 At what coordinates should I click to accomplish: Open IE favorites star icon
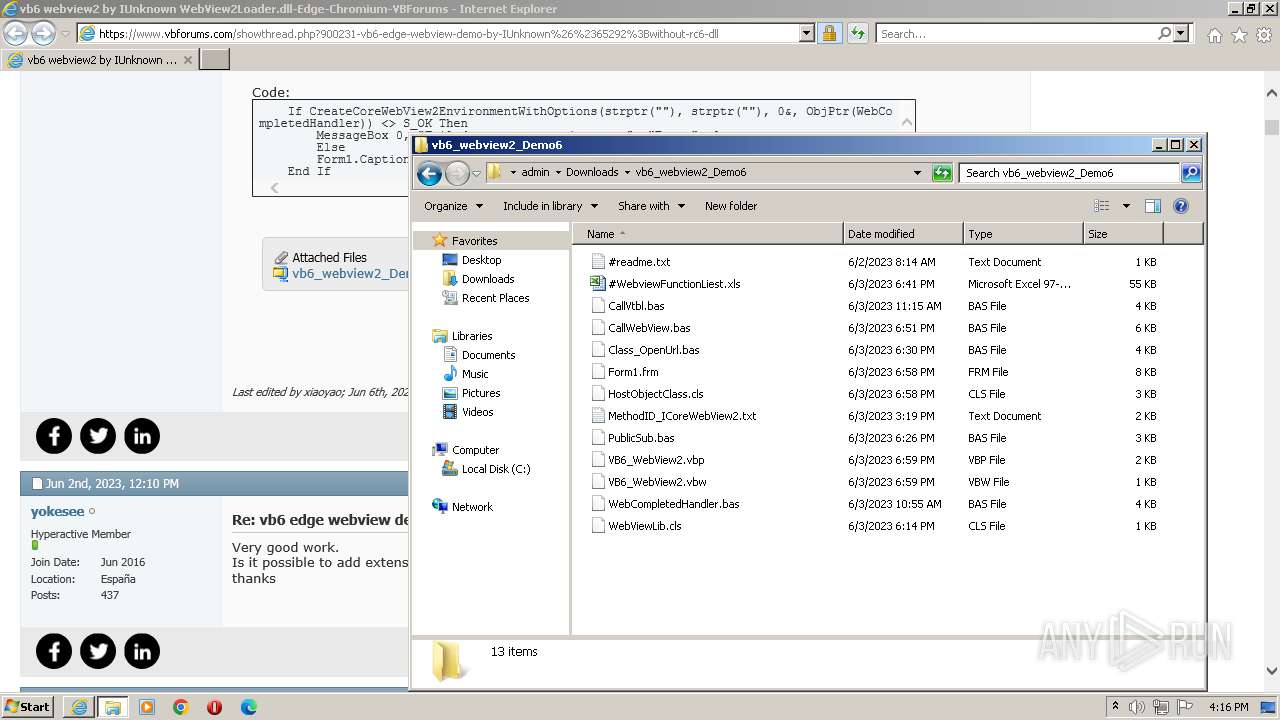(1239, 35)
